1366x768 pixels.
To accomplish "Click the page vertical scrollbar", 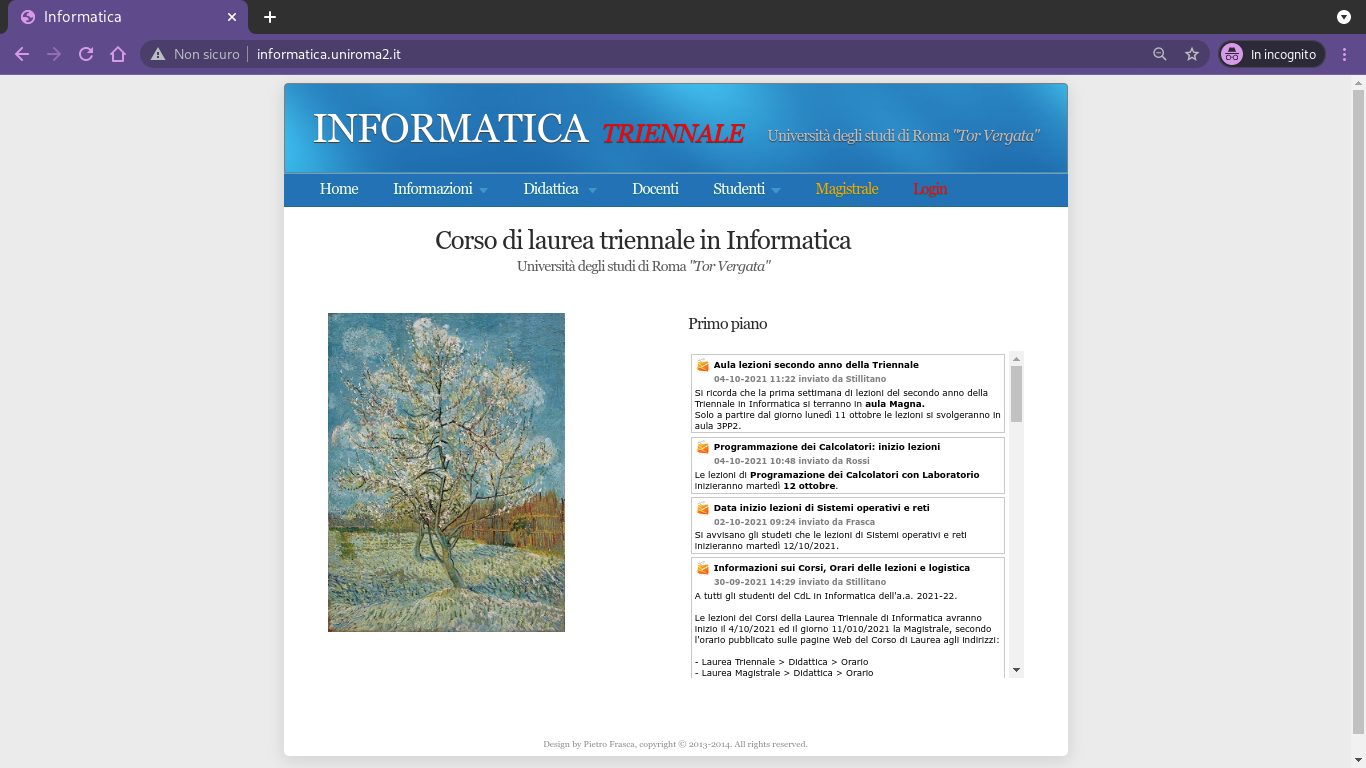I will pyautogui.click(x=1358, y=410).
